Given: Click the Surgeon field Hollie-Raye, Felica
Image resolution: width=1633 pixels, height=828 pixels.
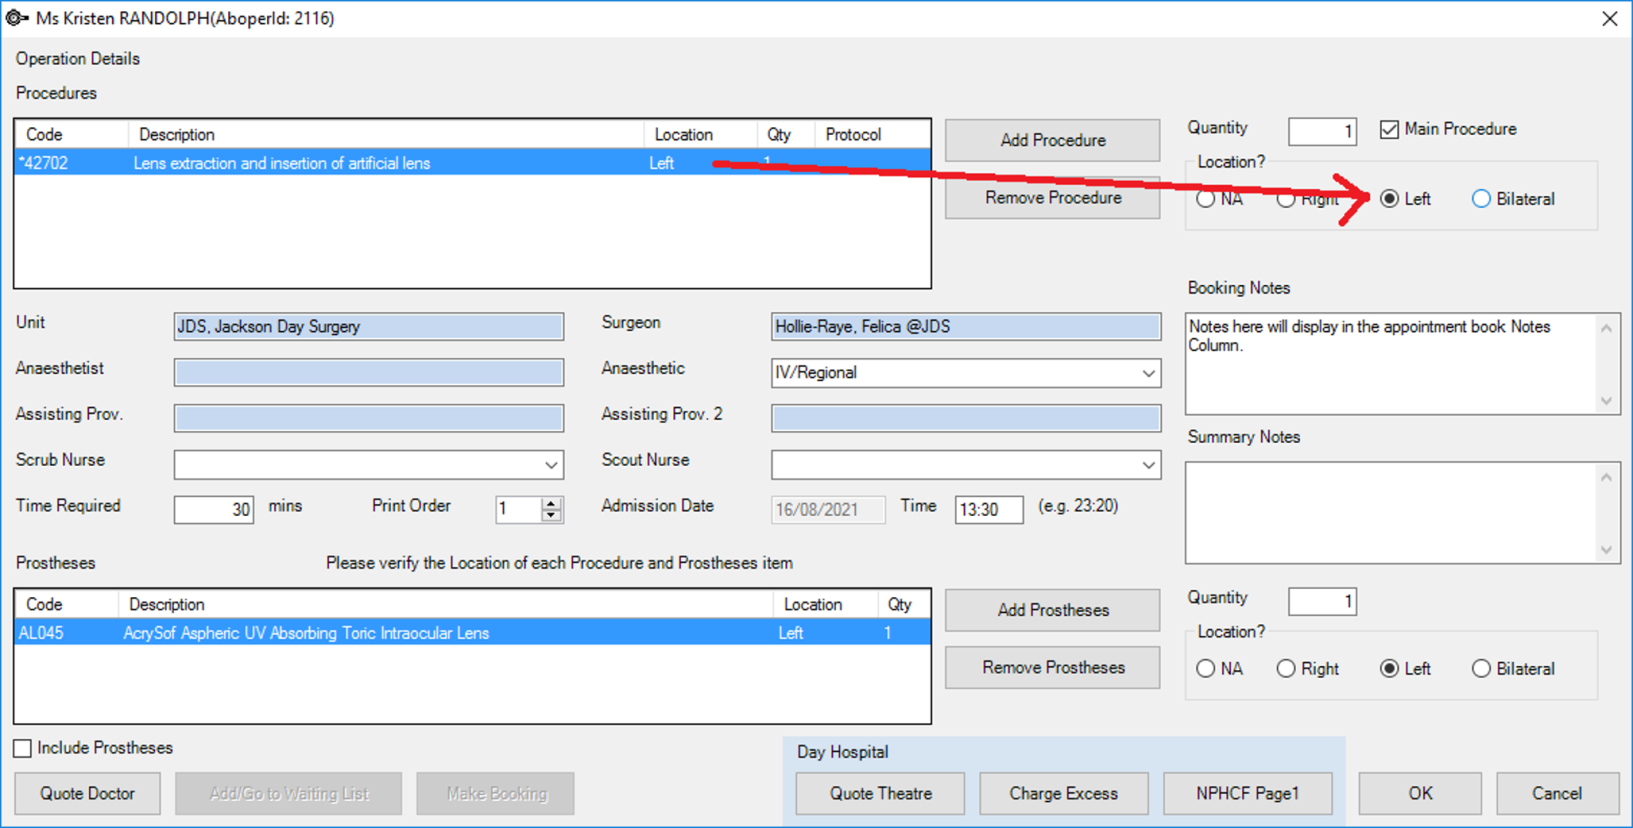Looking at the screenshot, I should 966,327.
